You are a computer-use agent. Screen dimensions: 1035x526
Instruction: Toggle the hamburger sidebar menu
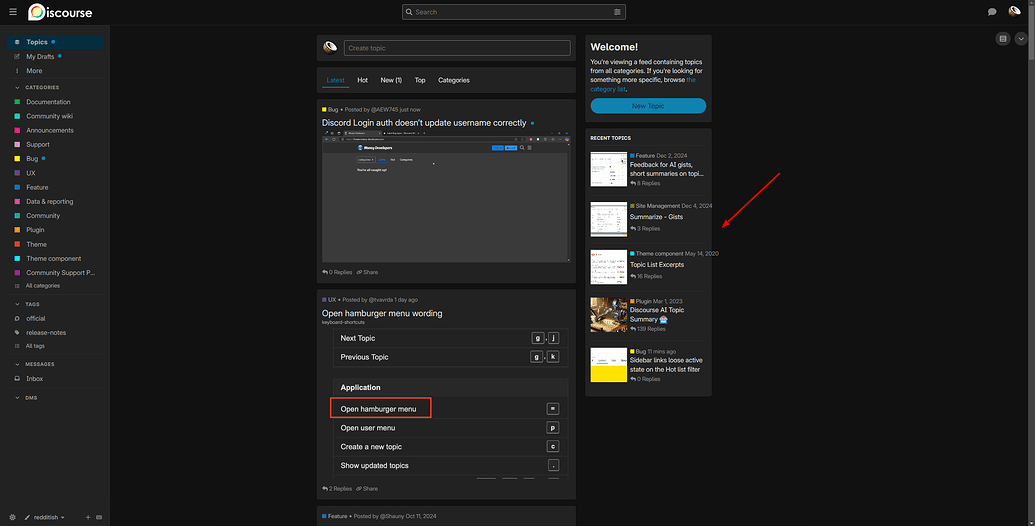pos(13,12)
